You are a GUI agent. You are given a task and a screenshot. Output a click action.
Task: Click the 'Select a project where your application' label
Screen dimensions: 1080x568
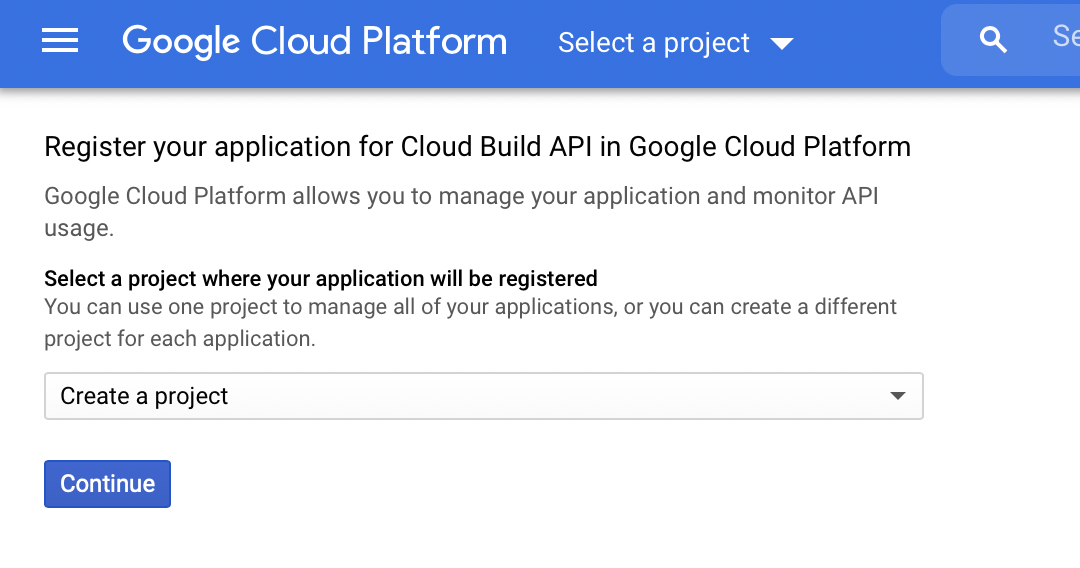(321, 279)
